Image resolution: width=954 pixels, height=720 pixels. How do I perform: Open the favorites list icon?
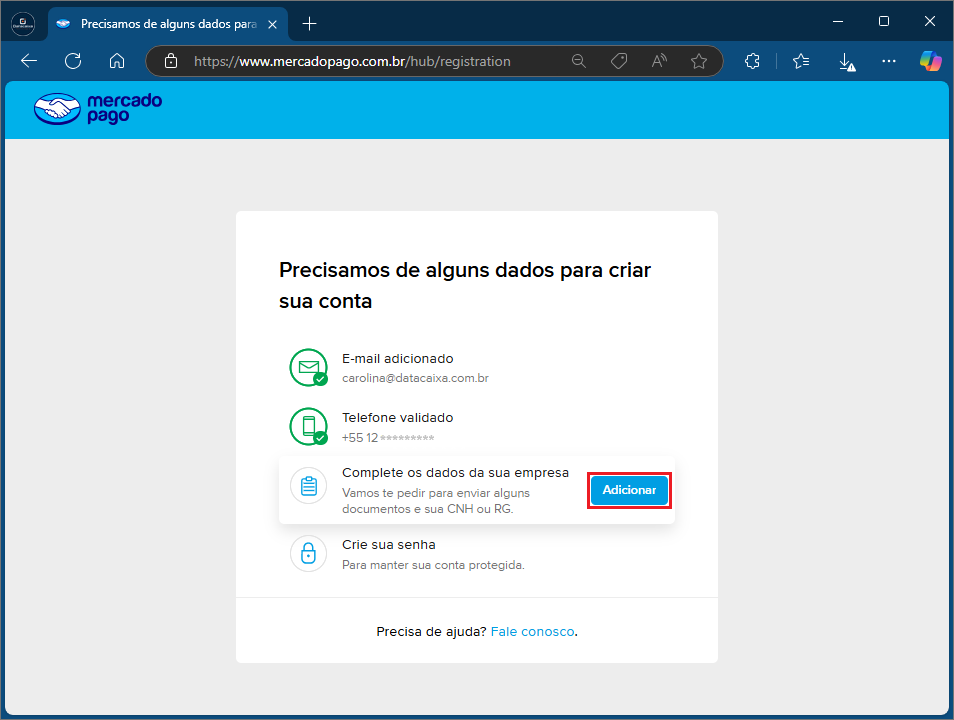801,61
